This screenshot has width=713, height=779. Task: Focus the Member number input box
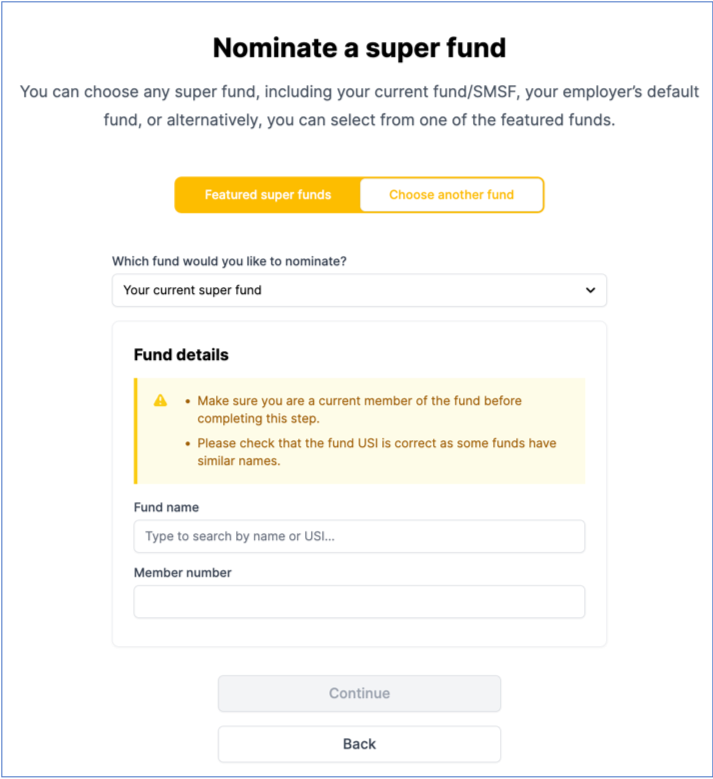pos(359,602)
